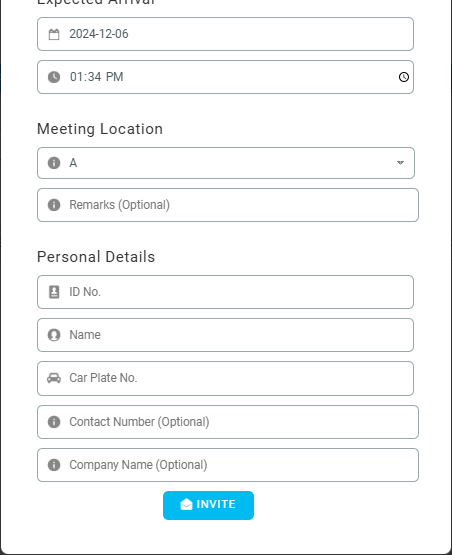Send the invitation with INVITE button
452x555 pixels.
tap(208, 505)
